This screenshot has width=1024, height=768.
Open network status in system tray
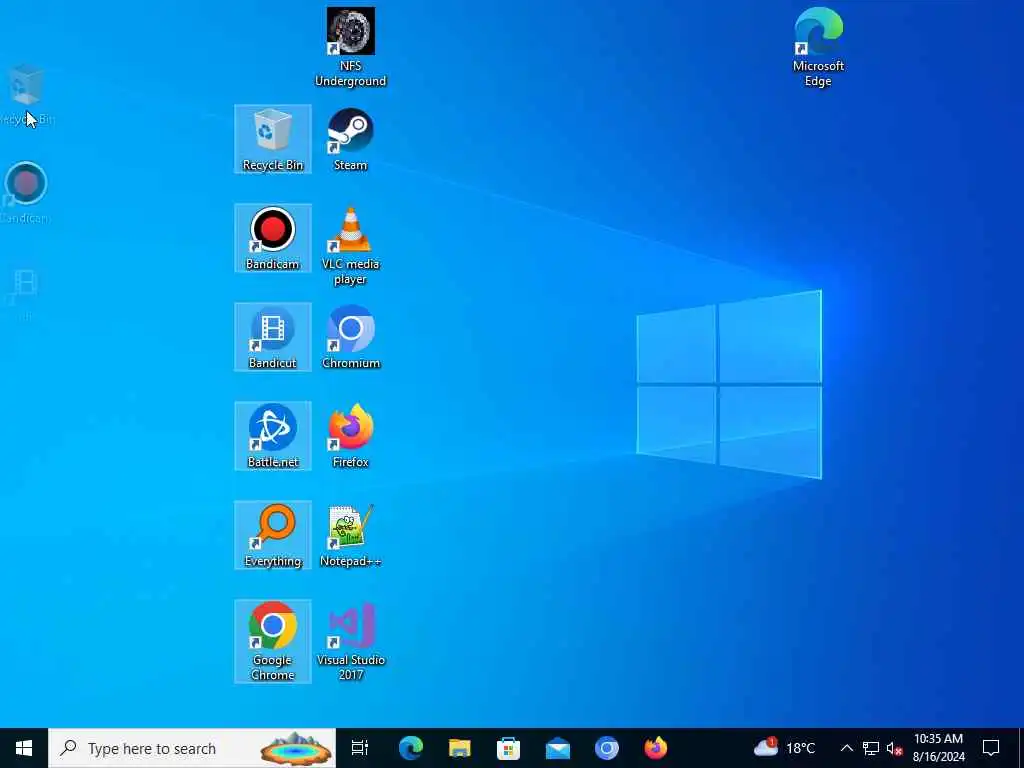click(871, 748)
